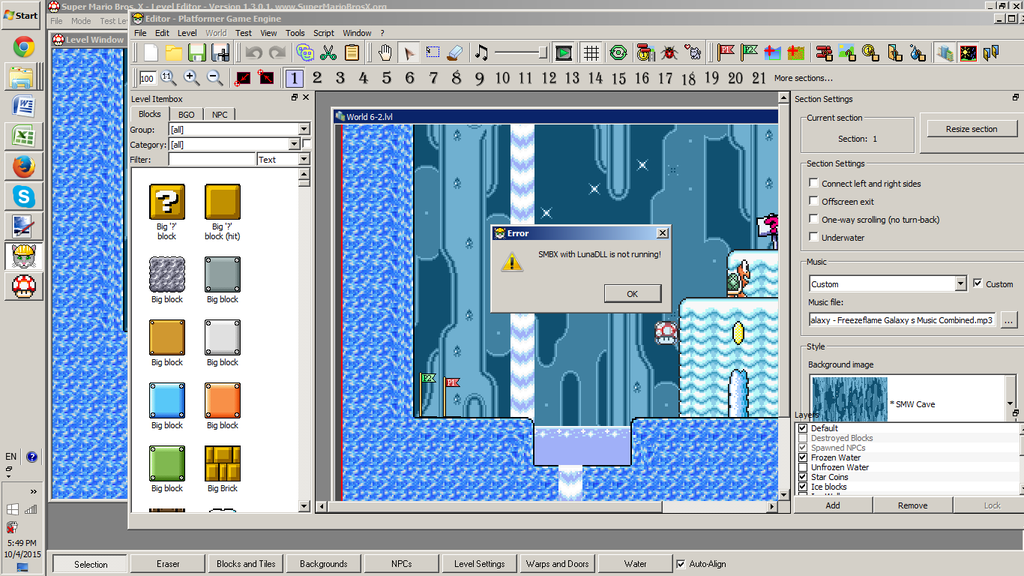Create a new level with the blank page icon

click(150, 53)
